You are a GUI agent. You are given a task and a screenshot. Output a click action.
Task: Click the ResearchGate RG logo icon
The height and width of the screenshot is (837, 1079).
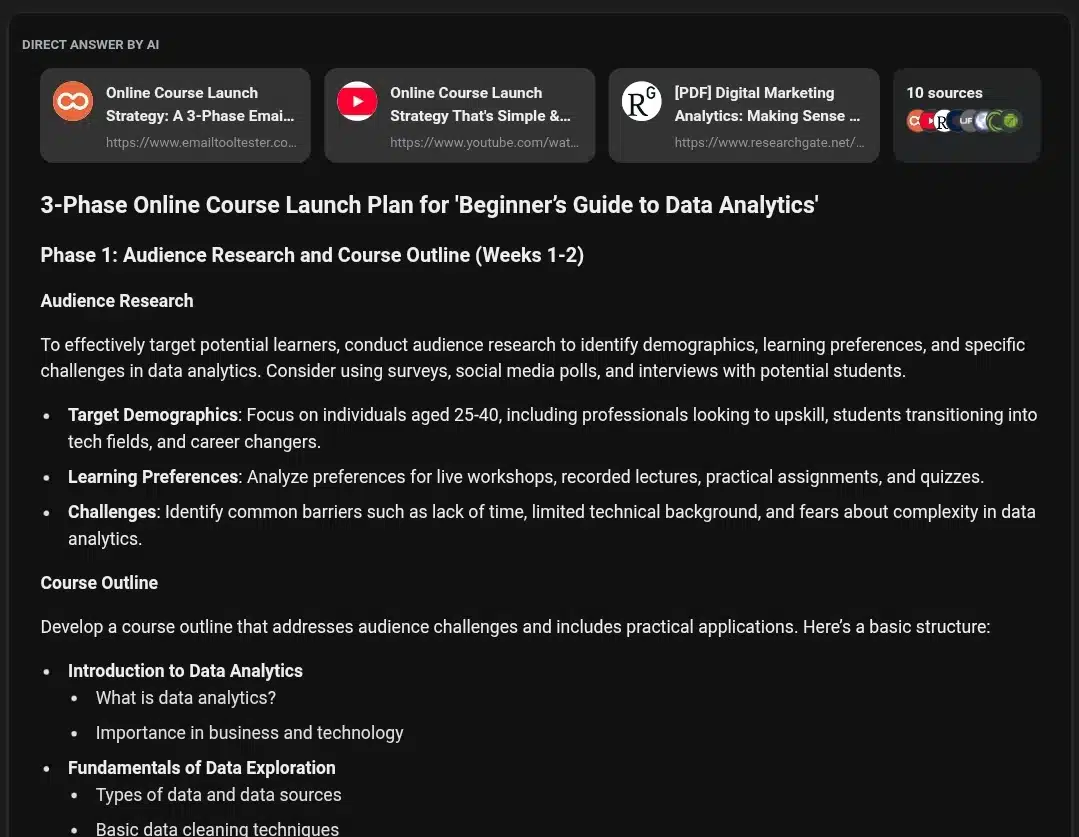point(641,102)
